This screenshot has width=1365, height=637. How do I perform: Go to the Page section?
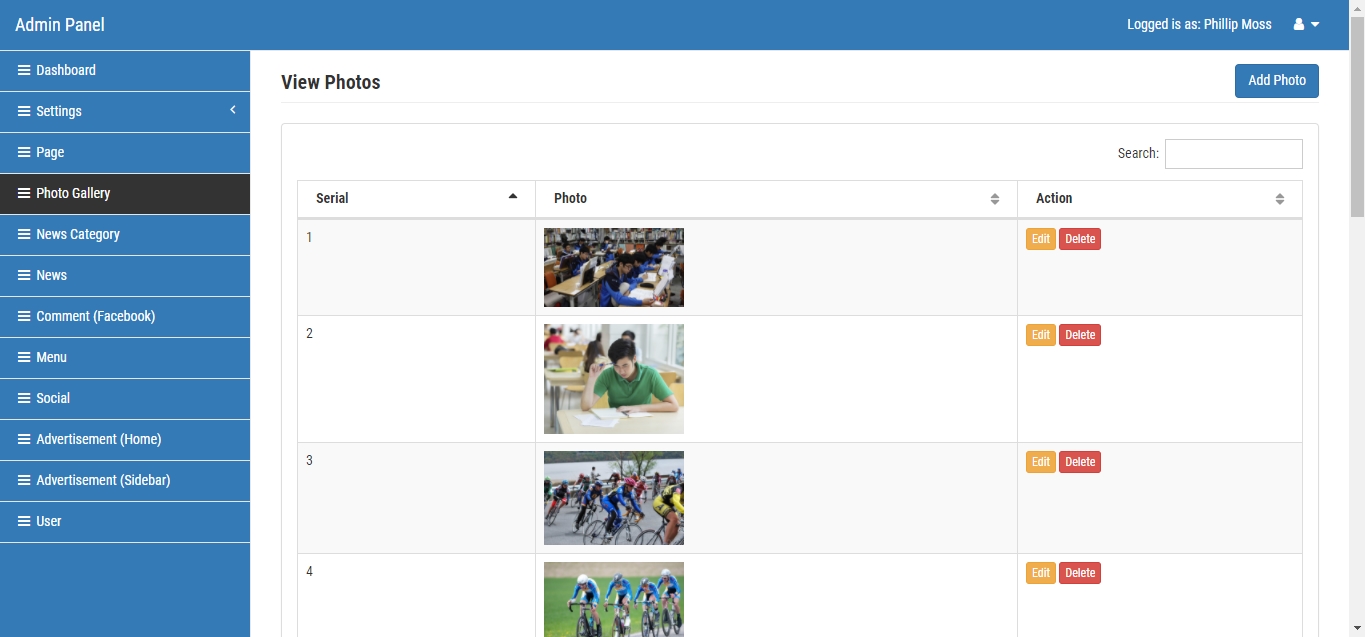click(125, 152)
